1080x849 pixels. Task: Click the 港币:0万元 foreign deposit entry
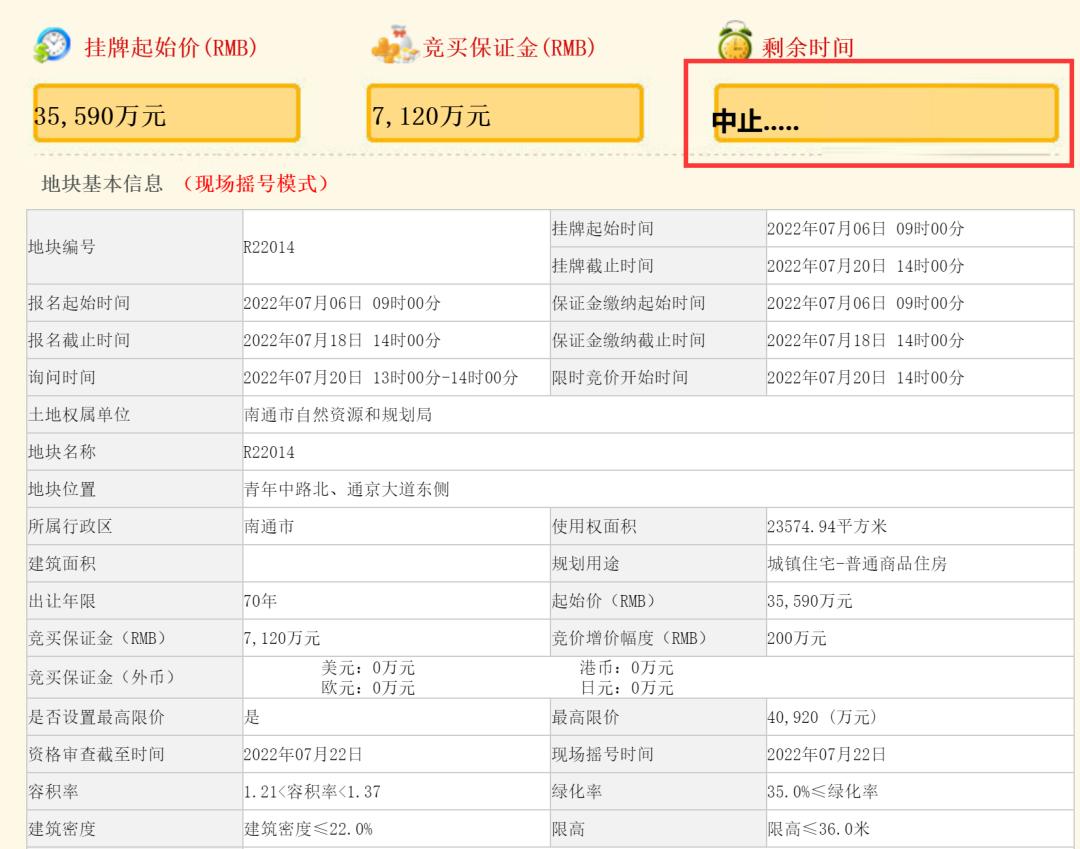click(x=627, y=668)
